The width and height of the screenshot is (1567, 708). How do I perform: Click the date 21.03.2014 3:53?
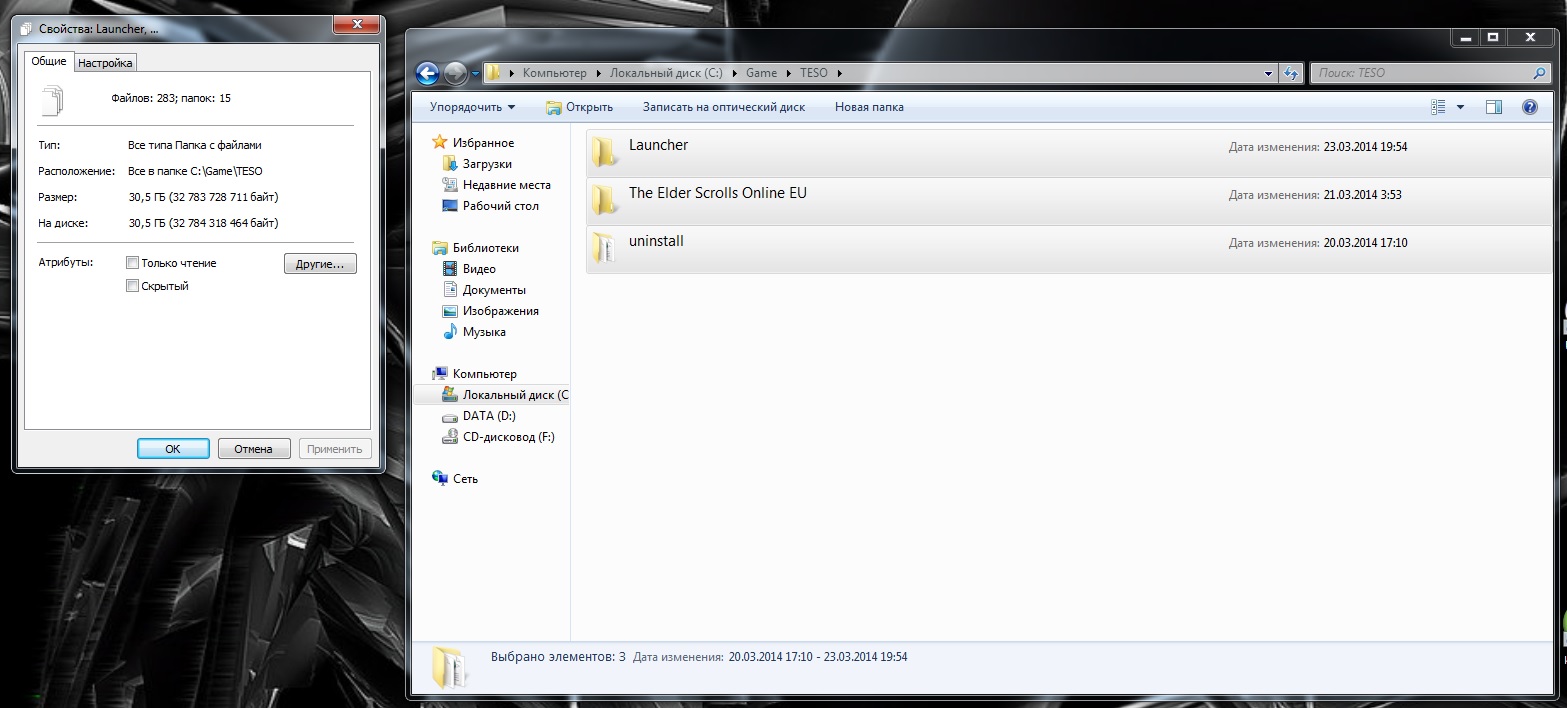1362,195
